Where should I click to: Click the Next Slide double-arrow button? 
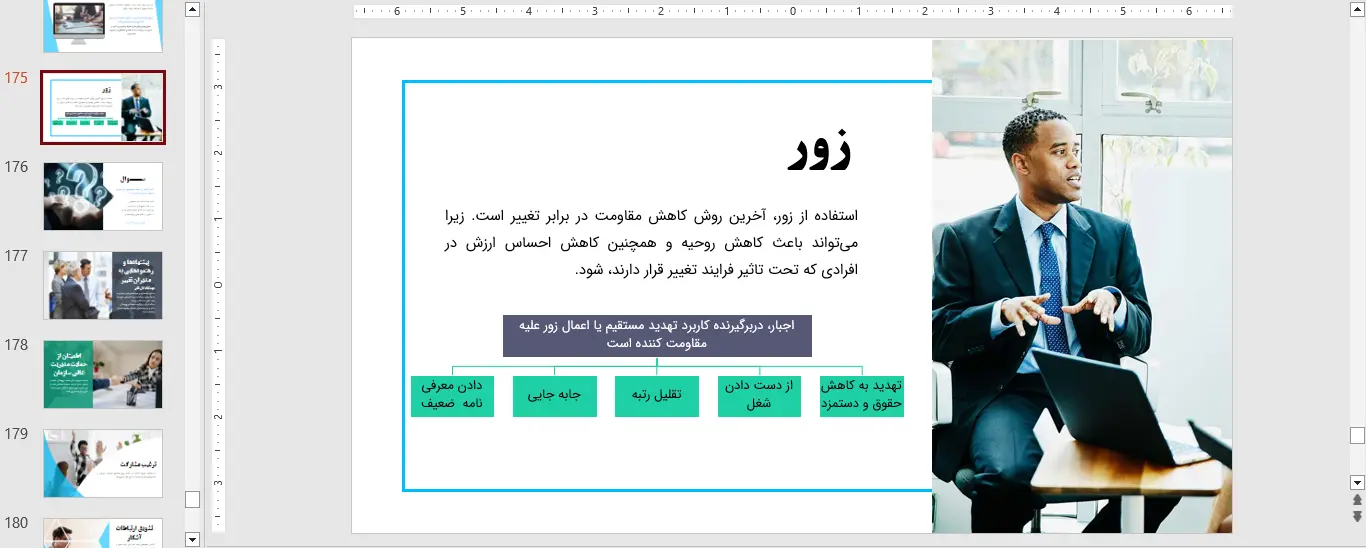1357,516
